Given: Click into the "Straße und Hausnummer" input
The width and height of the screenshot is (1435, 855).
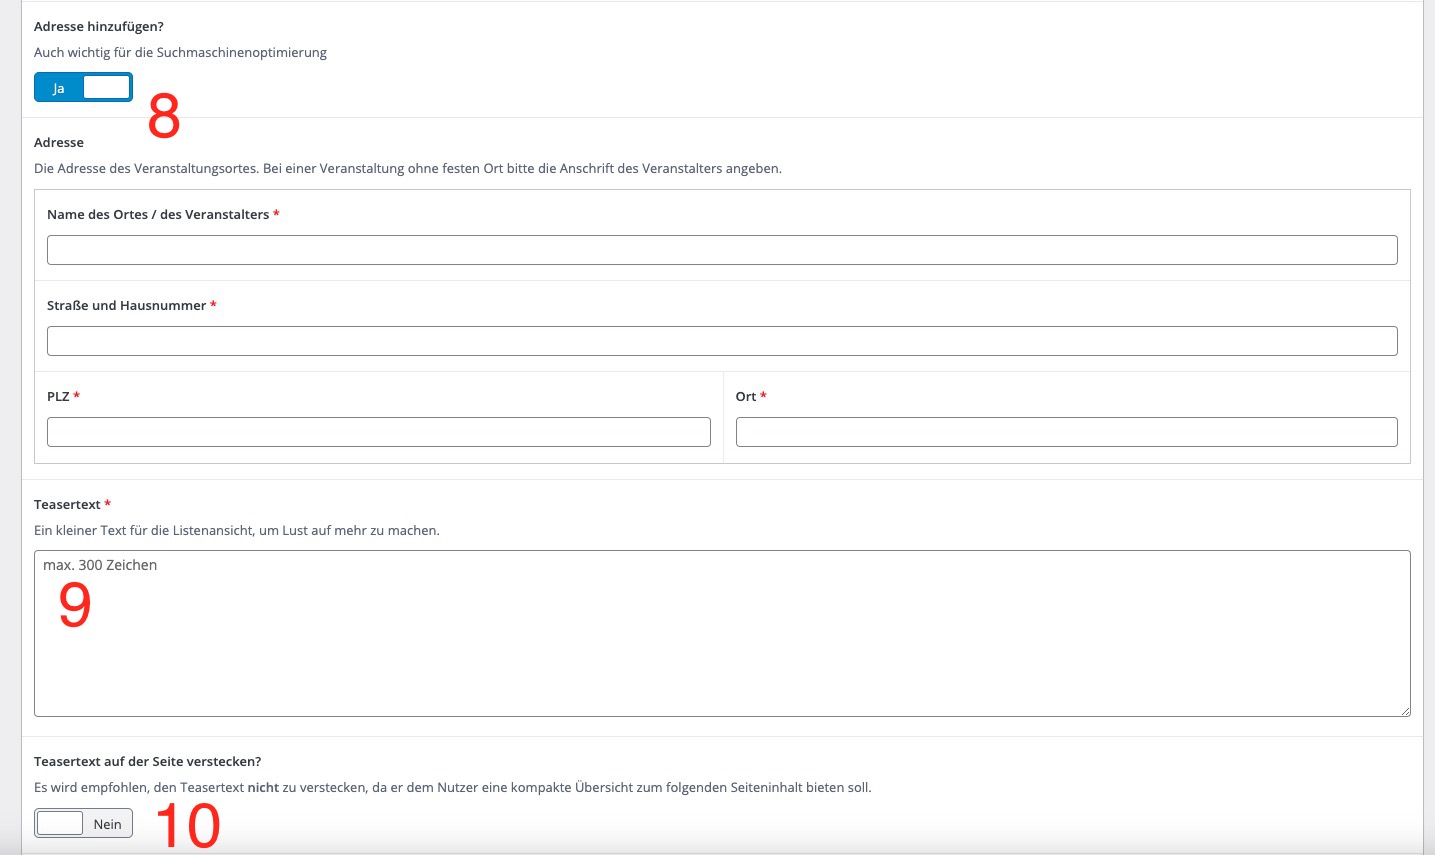Looking at the screenshot, I should click(x=721, y=341).
